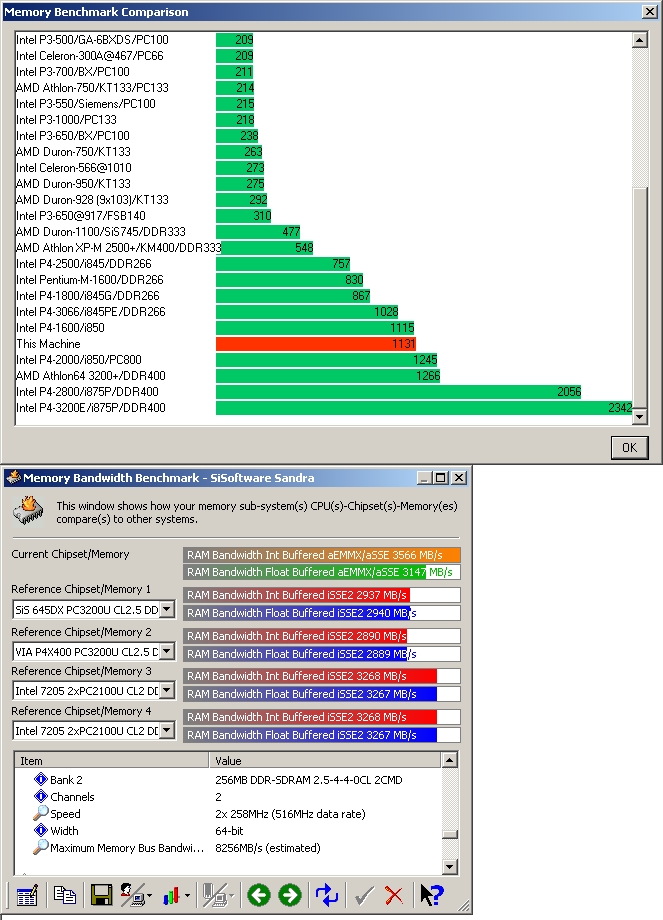Click the Sandra title bar application icon
The height and width of the screenshot is (920, 663).
click(13, 478)
